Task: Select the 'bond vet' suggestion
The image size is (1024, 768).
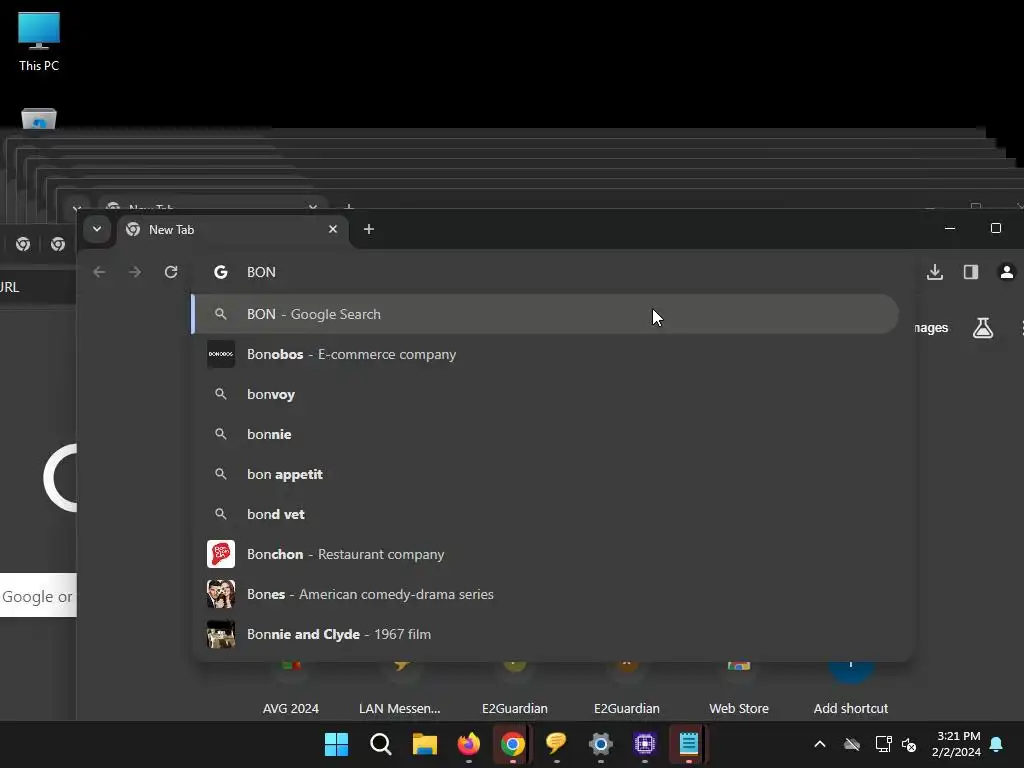Action: (x=545, y=514)
